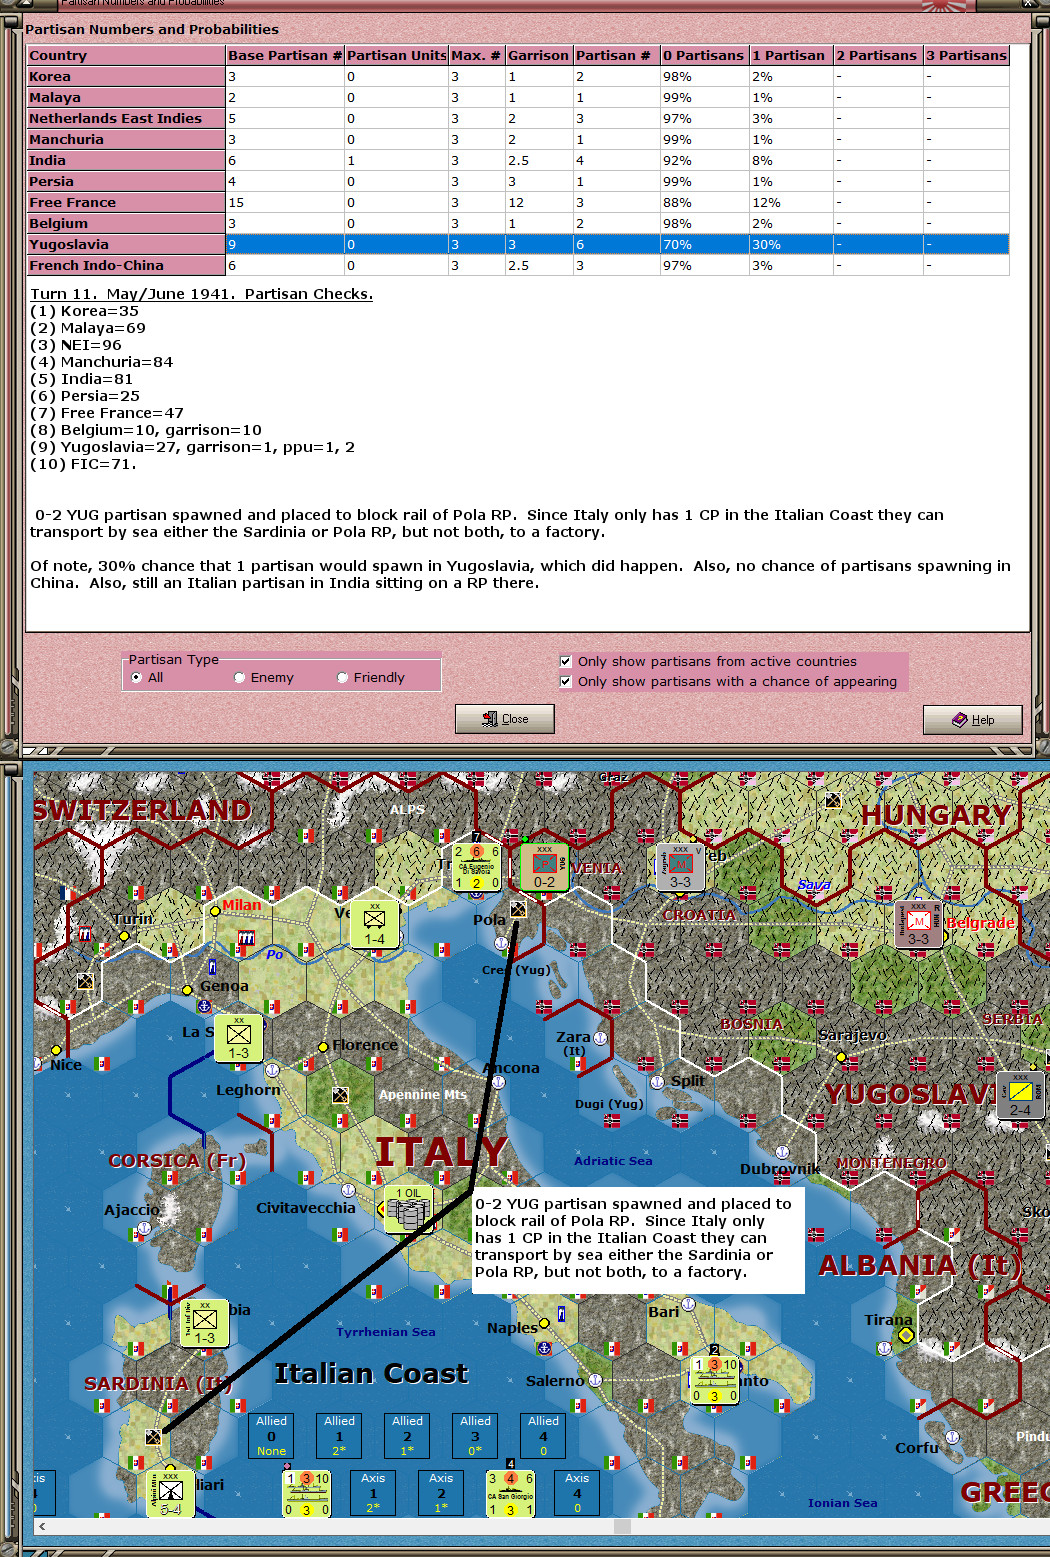Select the Korea row

tap(518, 76)
